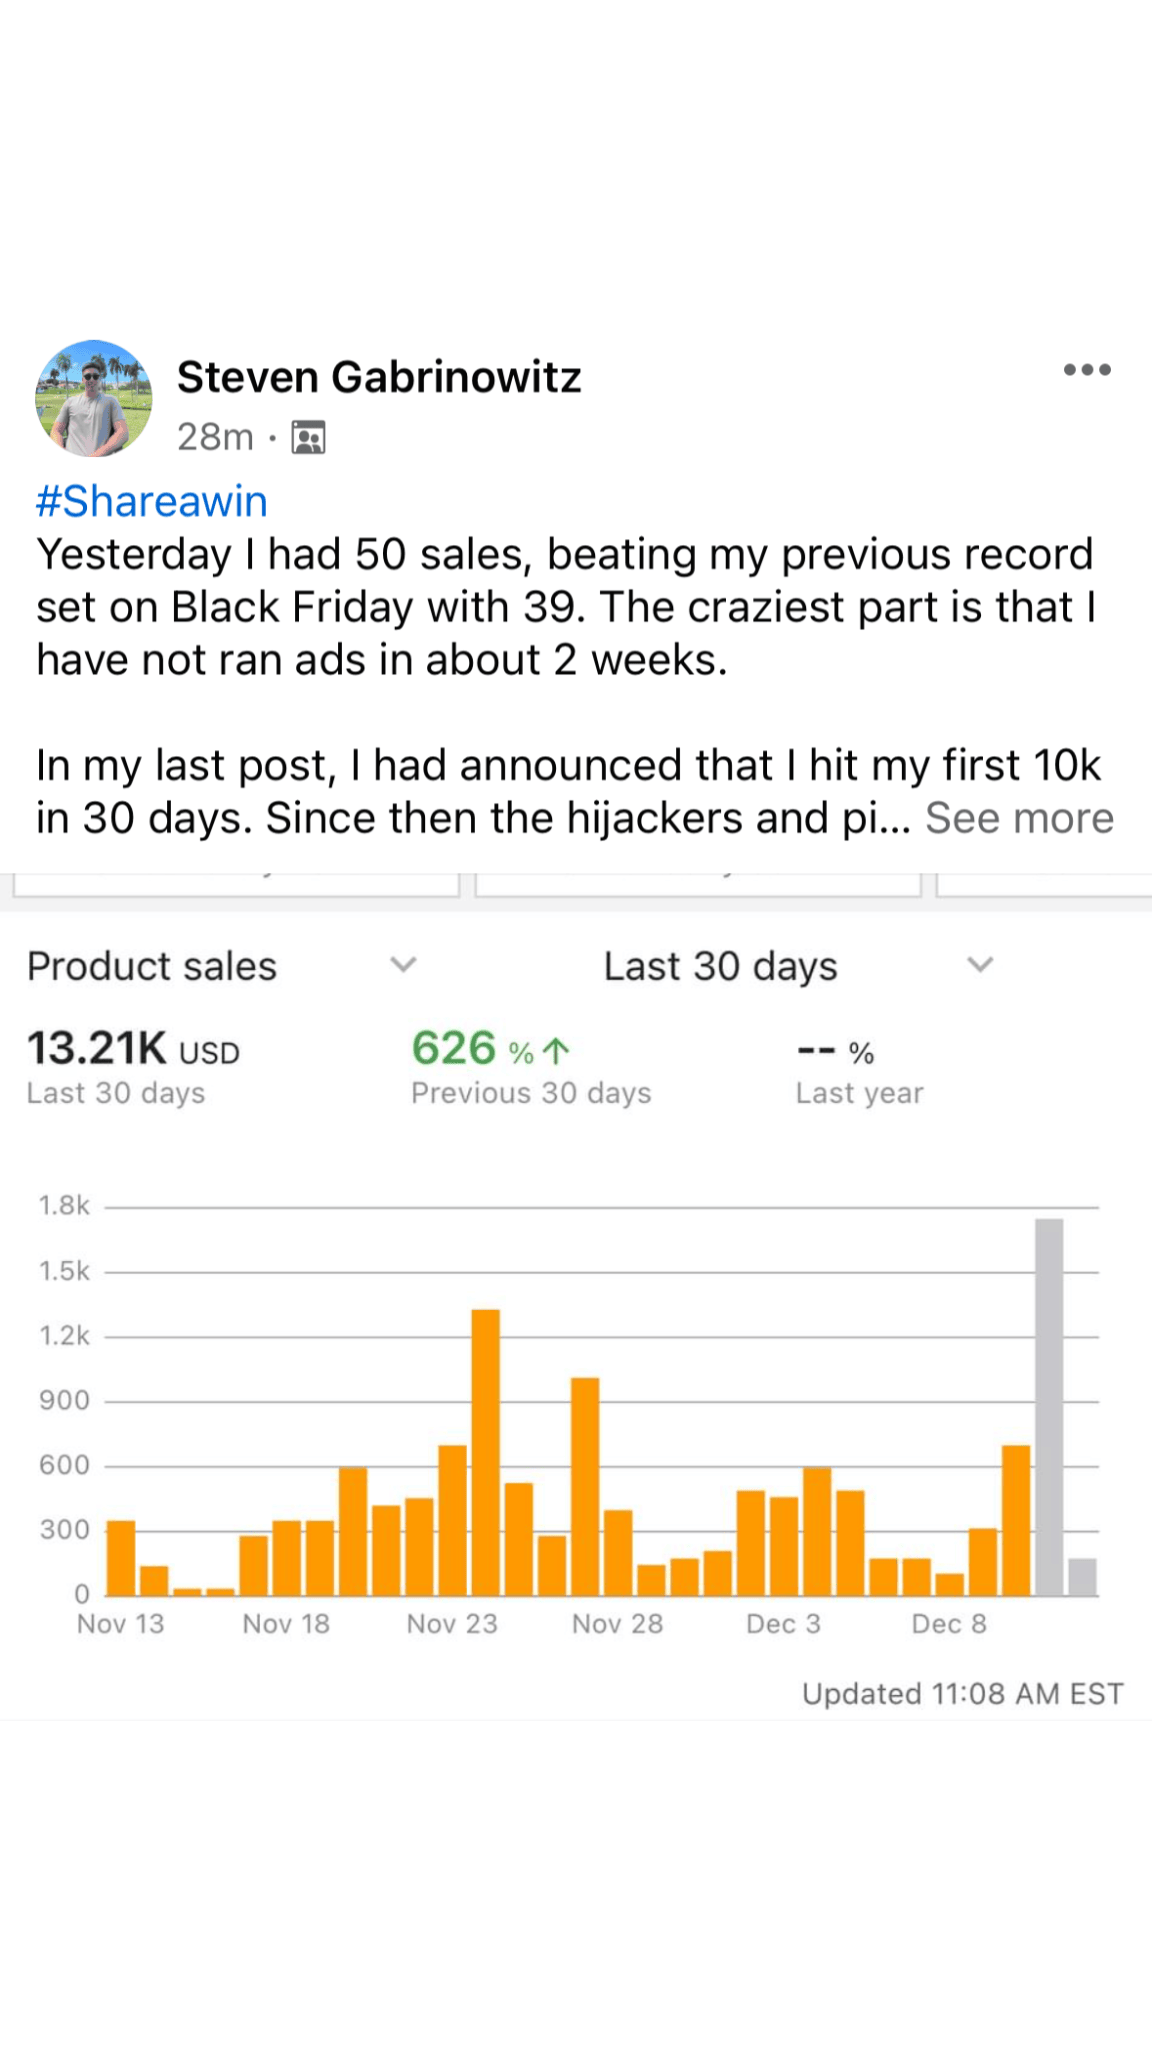Click the short gray bar at chart end
The height and width of the screenshot is (2048, 1152).
pyautogui.click(x=1082, y=1577)
